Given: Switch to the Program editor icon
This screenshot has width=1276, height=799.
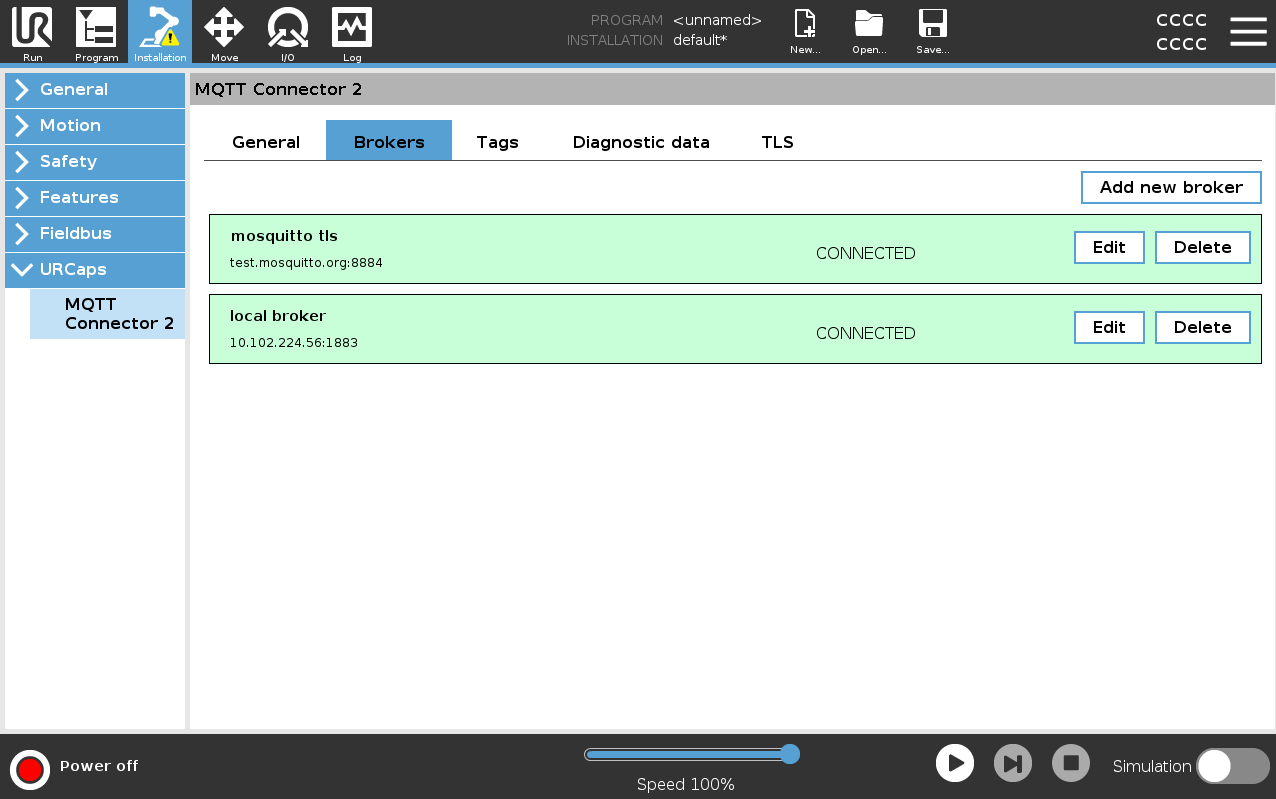Looking at the screenshot, I should 96,30.
